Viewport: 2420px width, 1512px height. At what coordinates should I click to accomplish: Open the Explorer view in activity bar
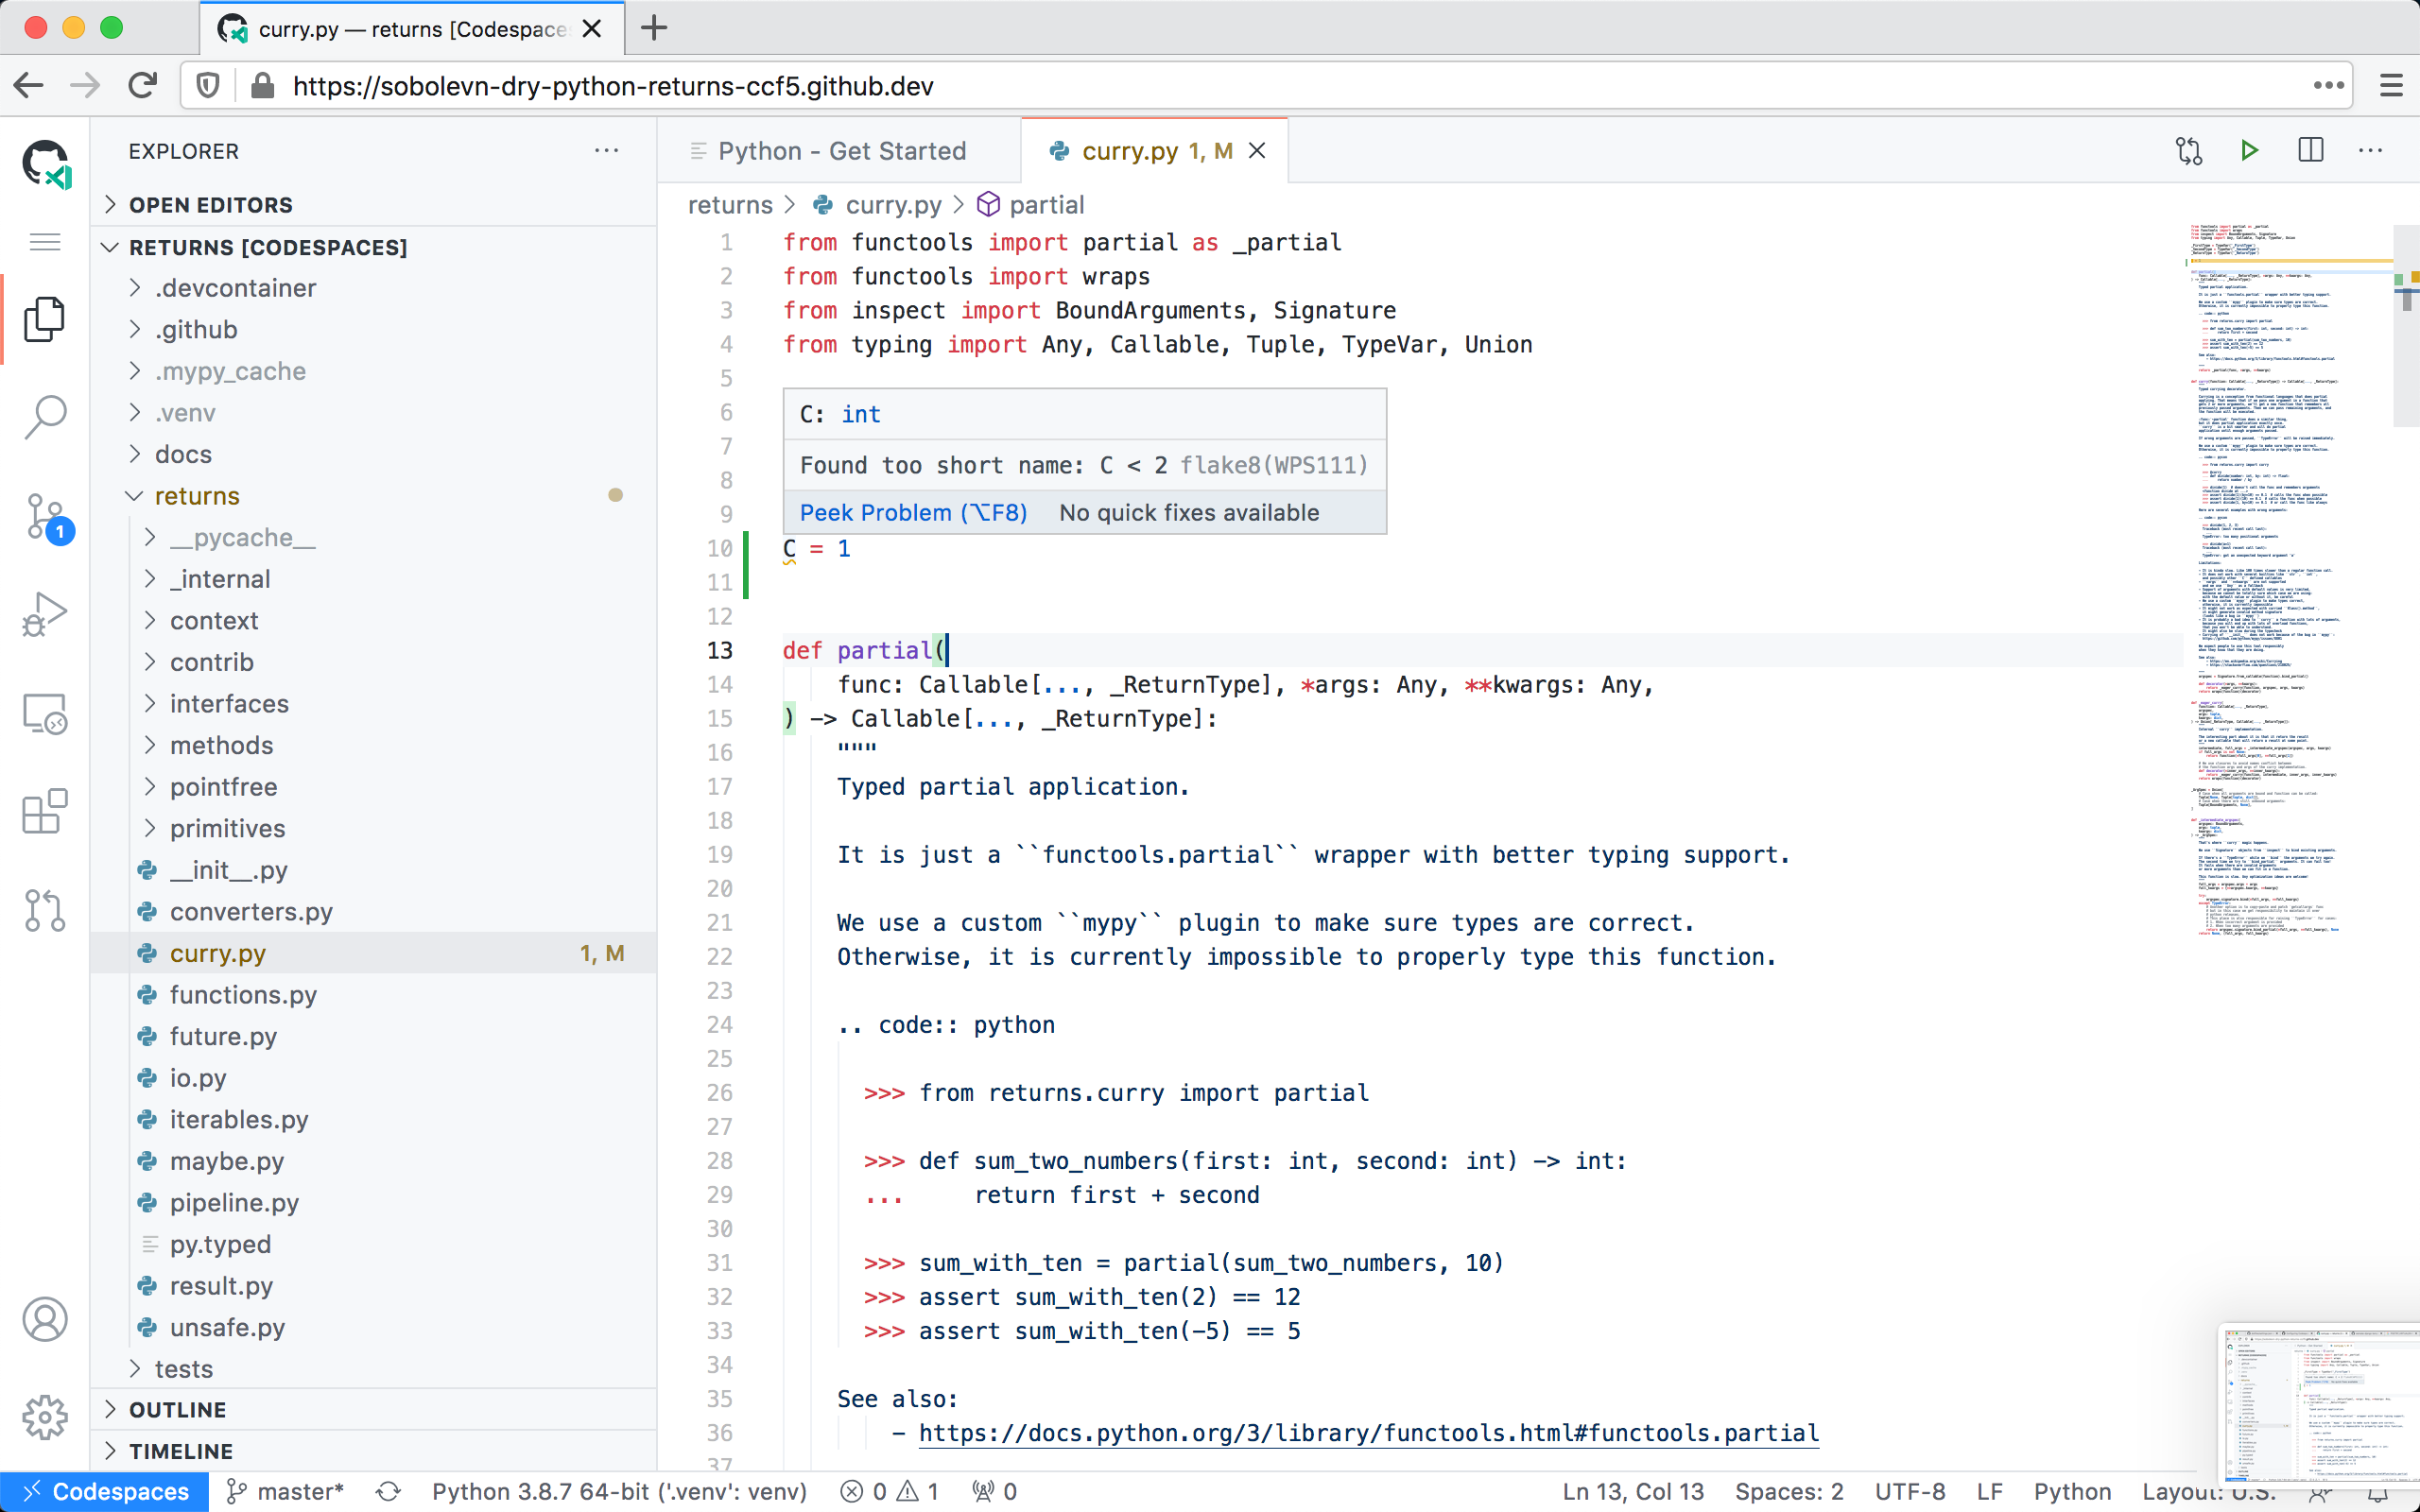pos(44,319)
